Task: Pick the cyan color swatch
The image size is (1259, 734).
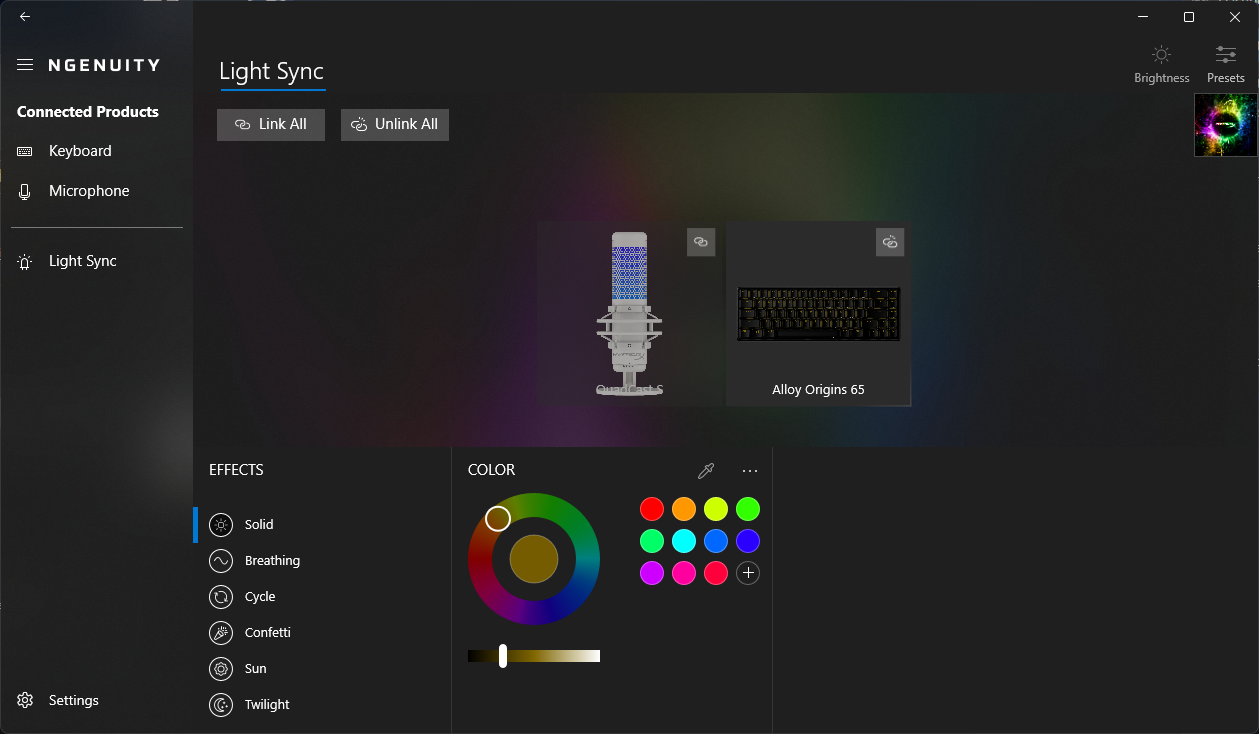Action: point(684,541)
